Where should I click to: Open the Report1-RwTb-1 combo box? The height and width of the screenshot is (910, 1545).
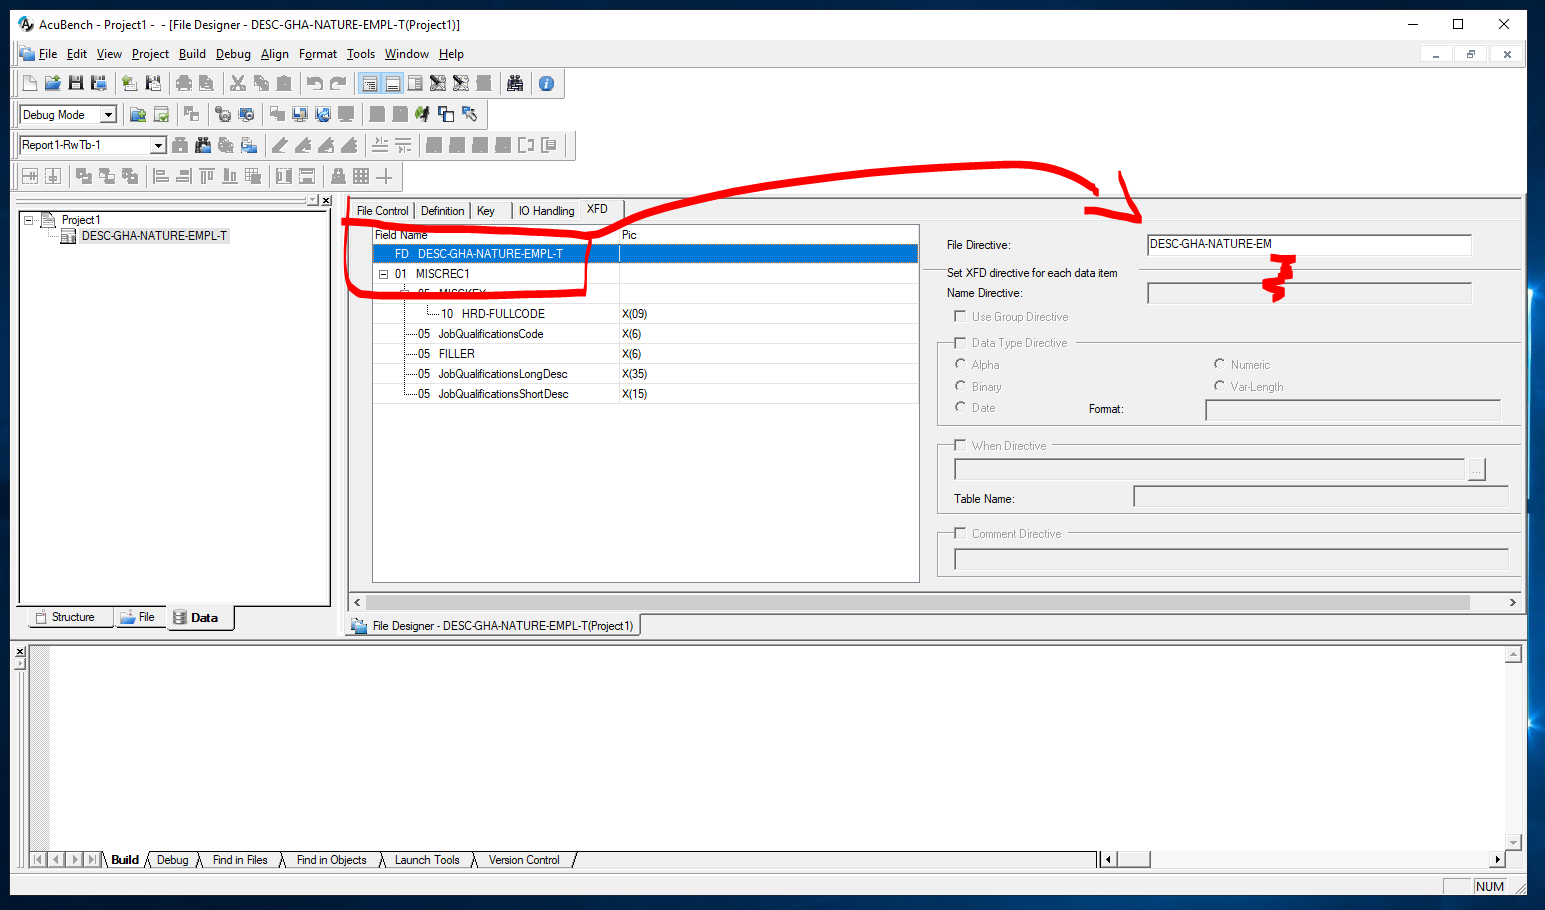[158, 144]
